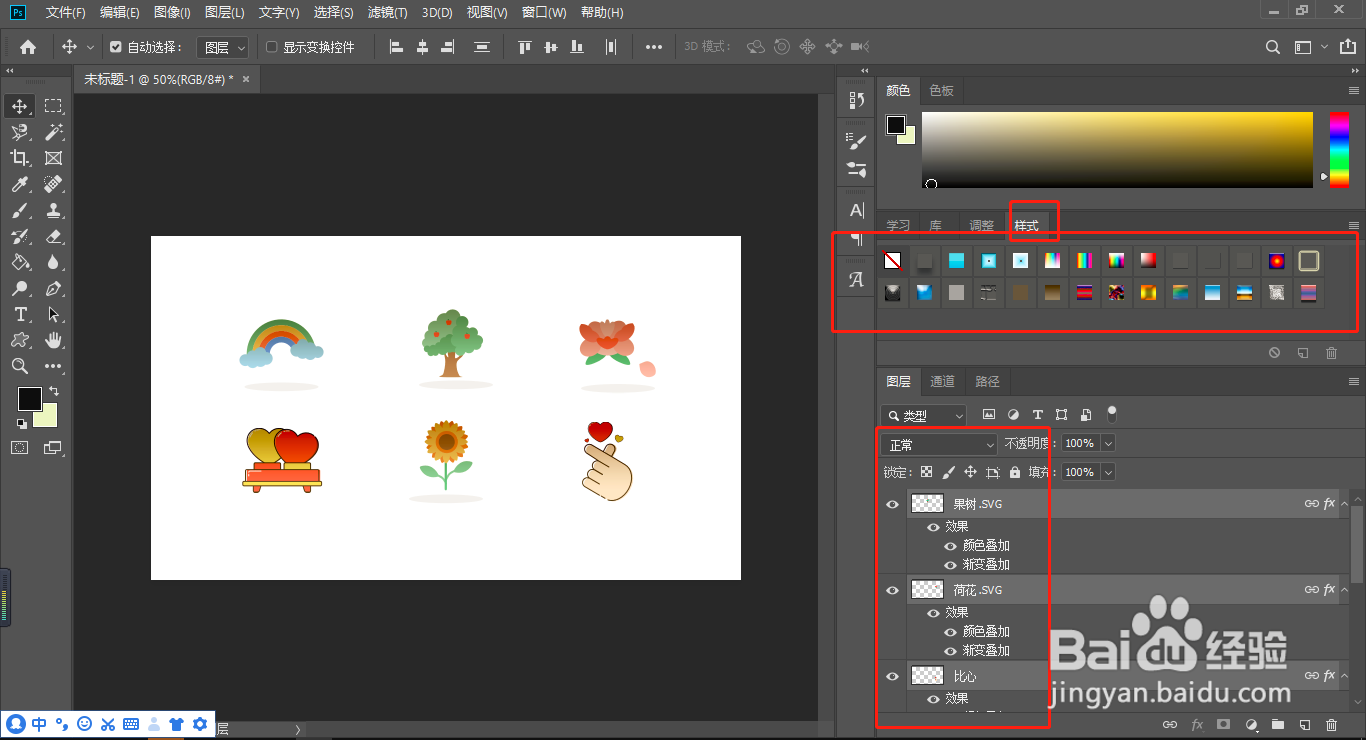Viewport: 1366px width, 740px height.
Task: Select the Zoom magnifier tool
Action: (x=20, y=367)
